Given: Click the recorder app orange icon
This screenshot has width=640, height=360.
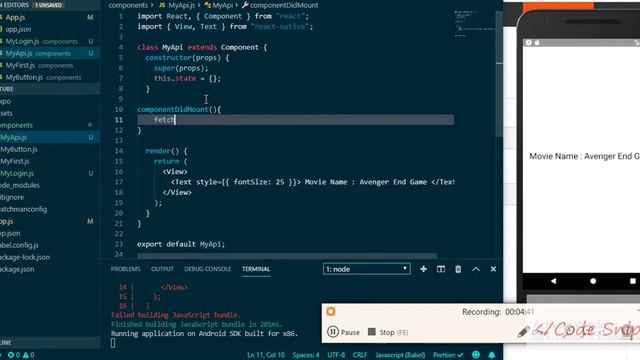Looking at the screenshot, I should (331, 311).
